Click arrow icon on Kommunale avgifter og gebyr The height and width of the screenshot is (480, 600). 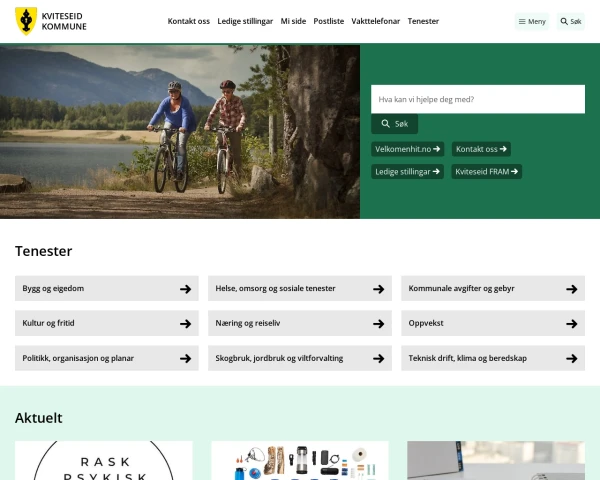[571, 289]
